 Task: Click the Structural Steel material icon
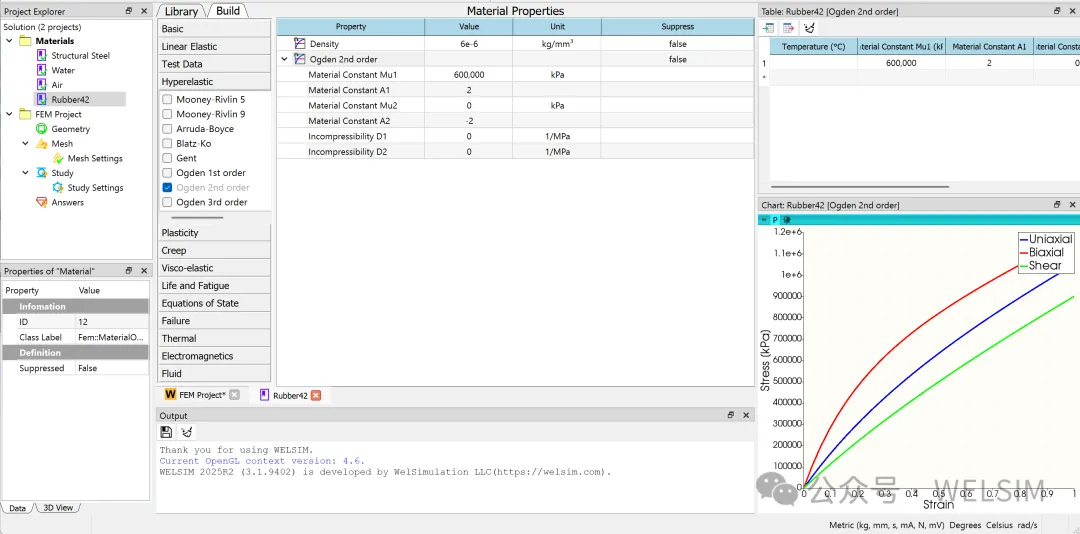41,56
